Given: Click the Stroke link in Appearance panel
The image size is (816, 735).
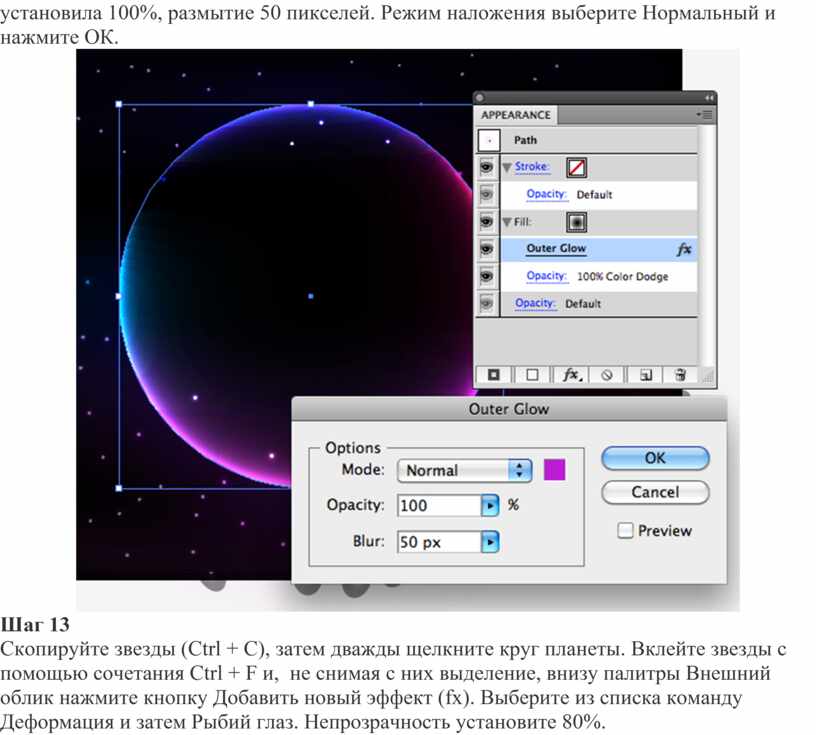Looking at the screenshot, I should (532, 167).
